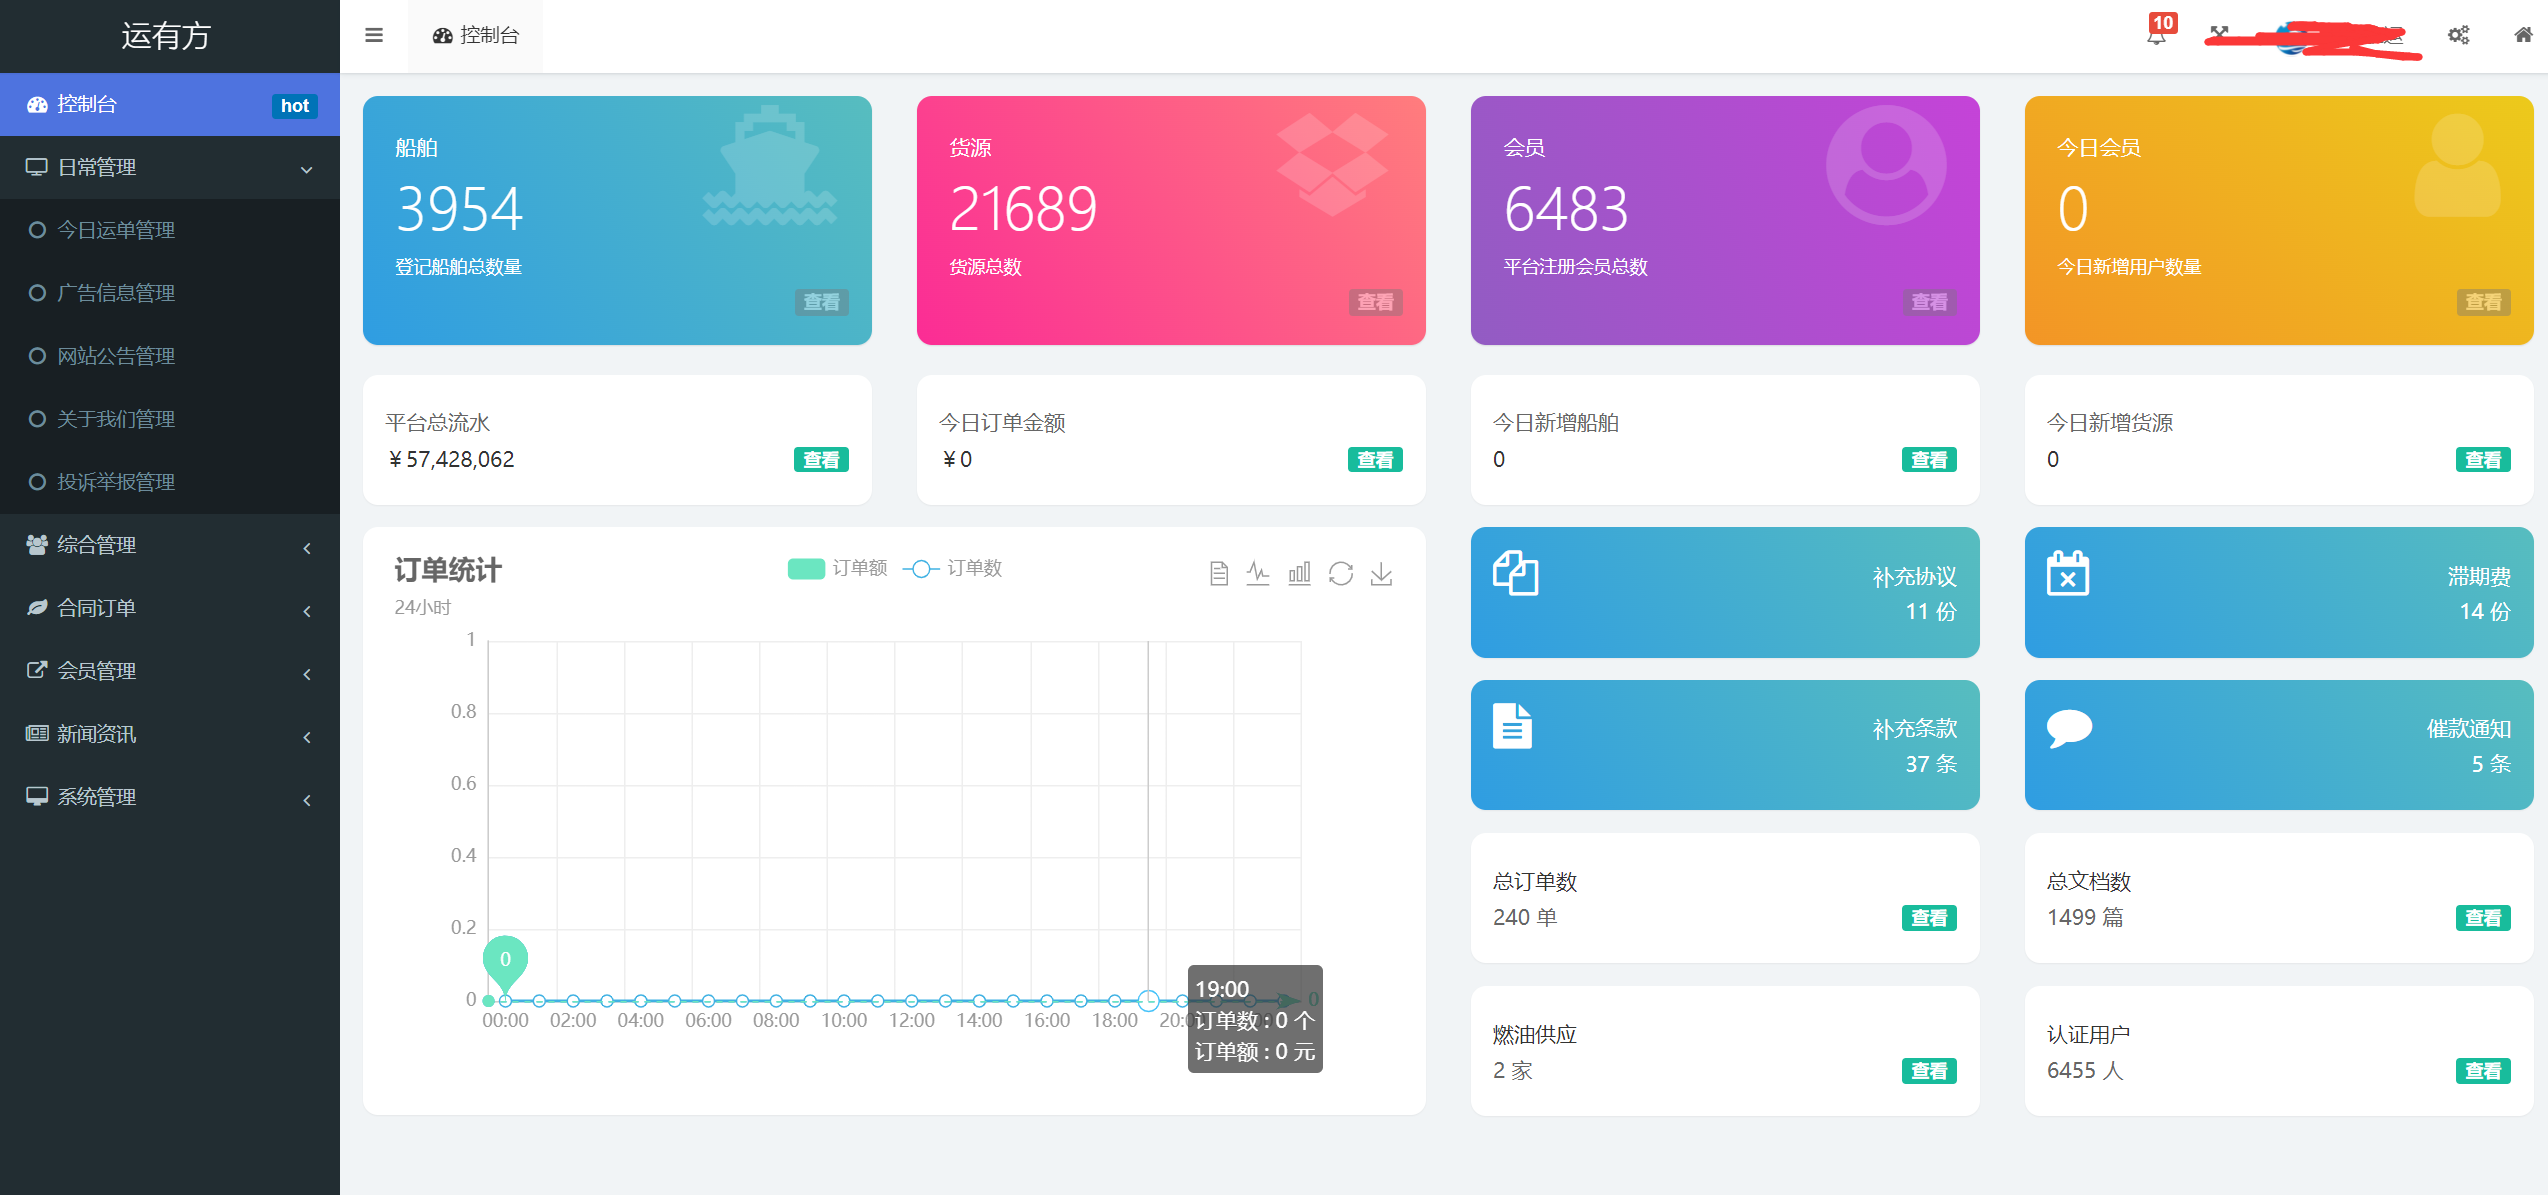2548x1195 pixels.
Task: Click 查看 for 今日新增货源
Action: coord(2483,460)
